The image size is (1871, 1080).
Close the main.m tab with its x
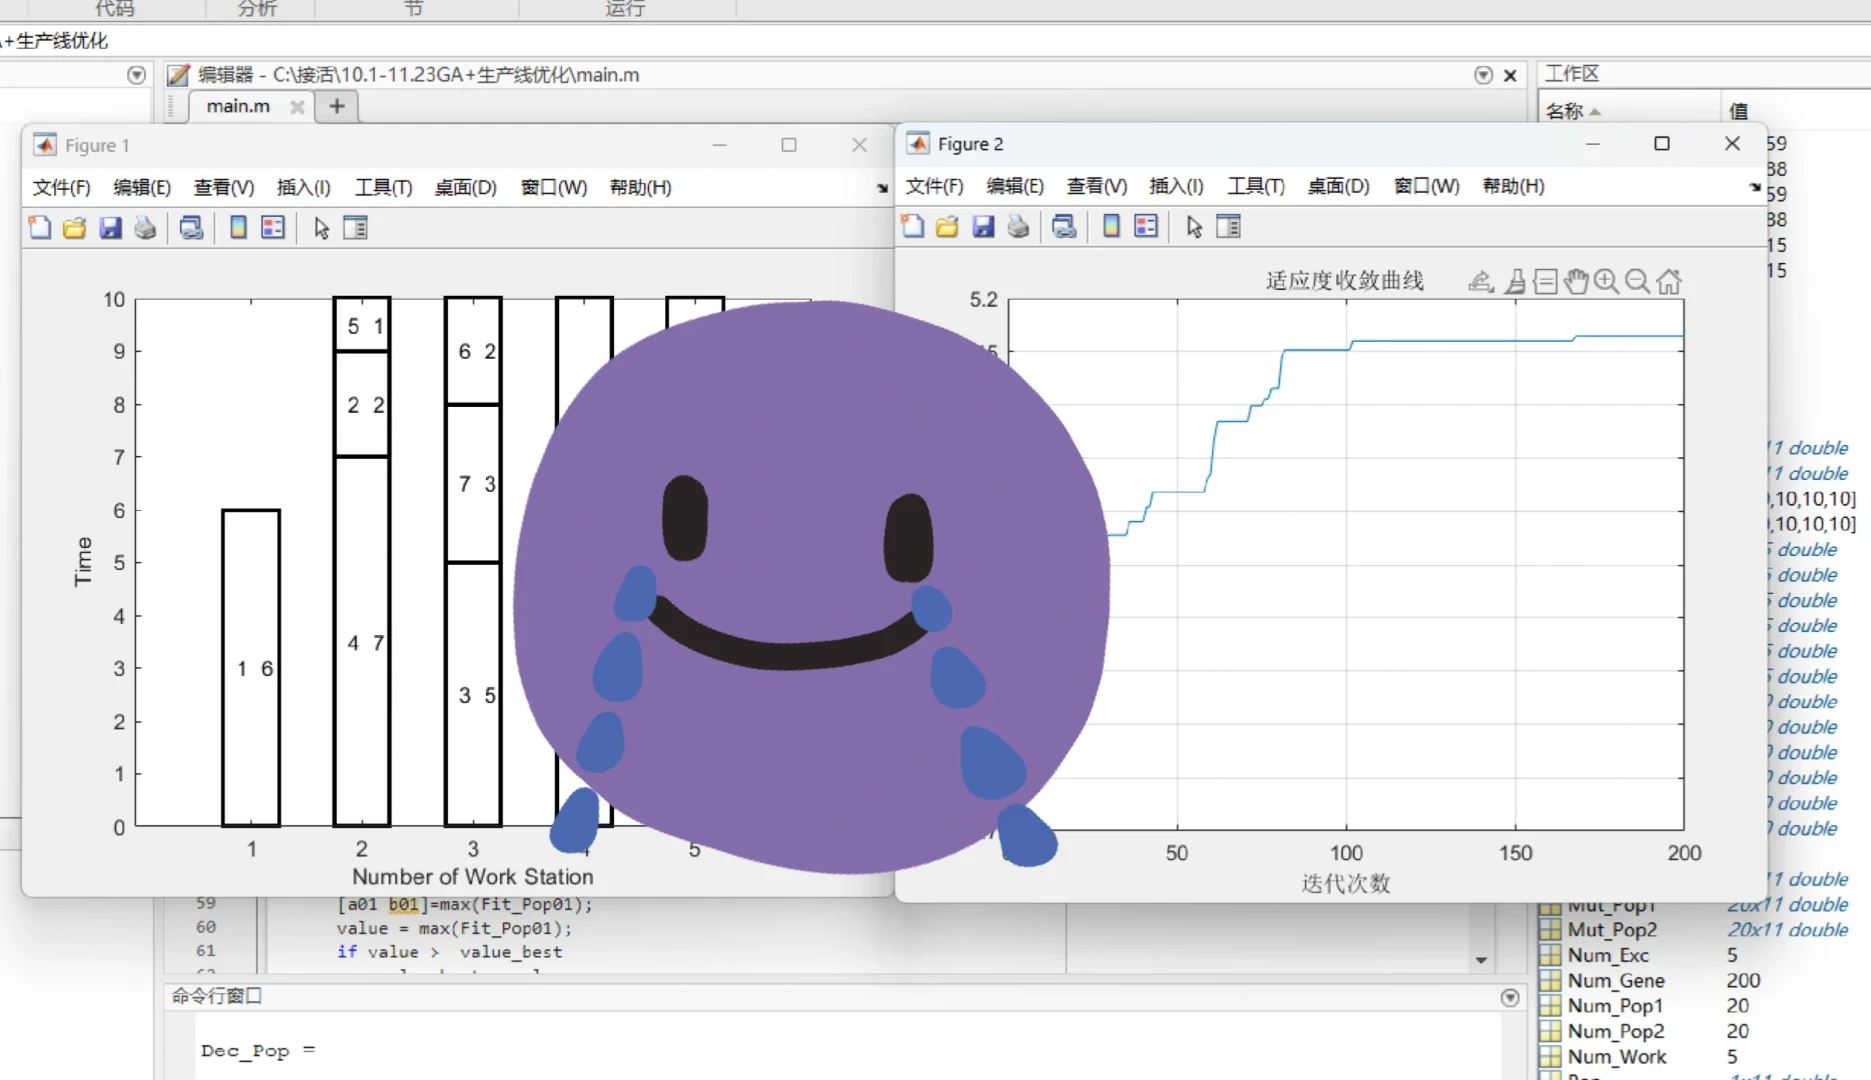click(297, 107)
